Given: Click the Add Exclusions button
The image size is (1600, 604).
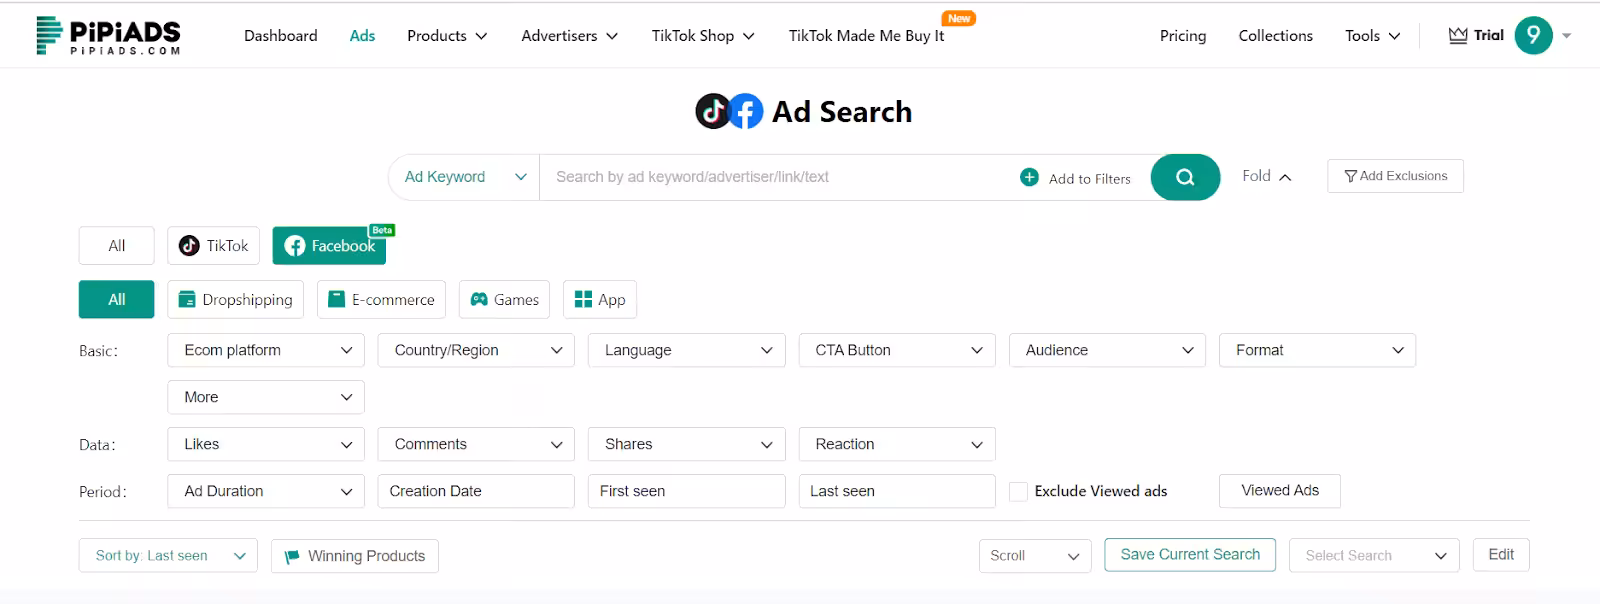Looking at the screenshot, I should tap(1395, 176).
